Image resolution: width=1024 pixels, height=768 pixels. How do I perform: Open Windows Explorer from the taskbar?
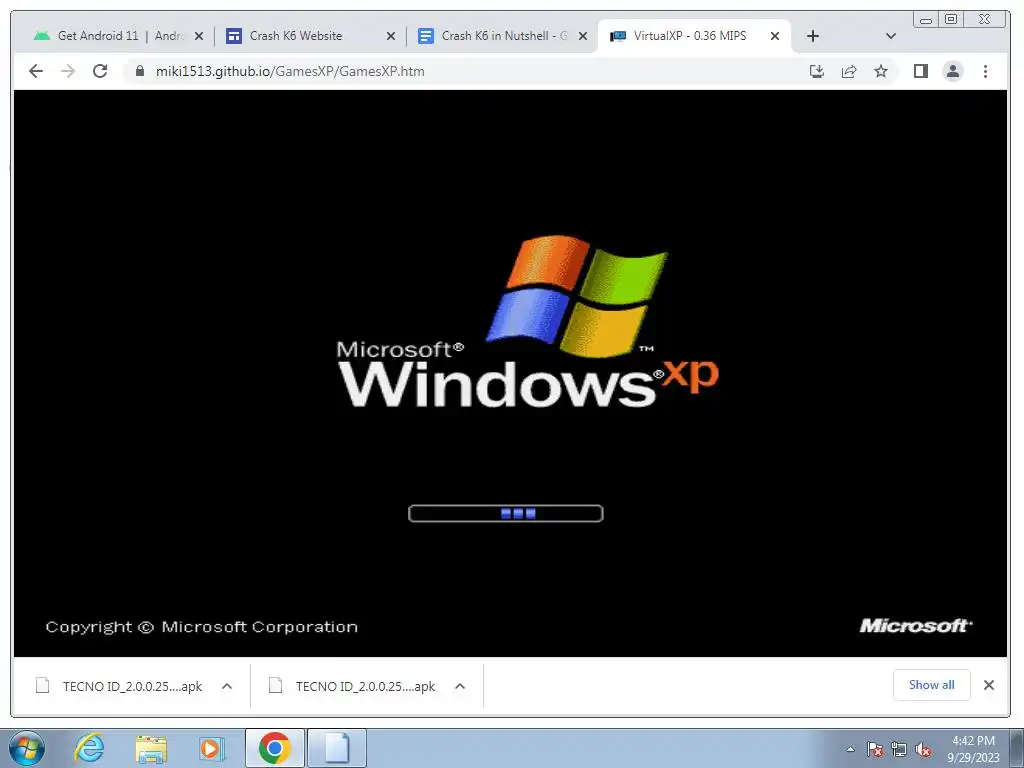pos(151,748)
